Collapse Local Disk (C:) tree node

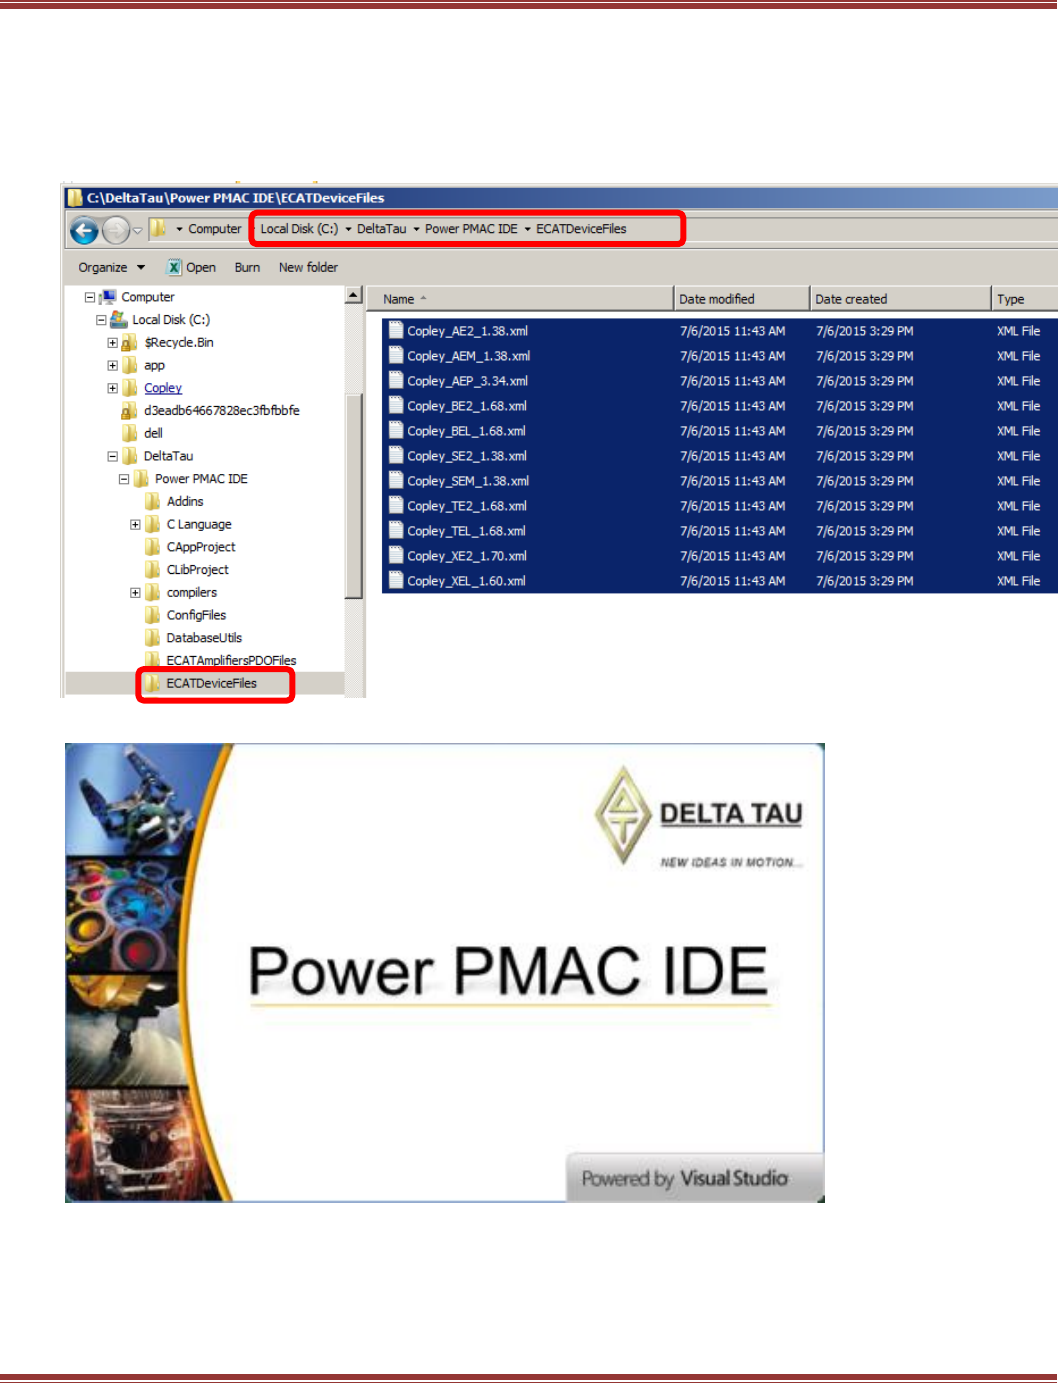point(101,320)
